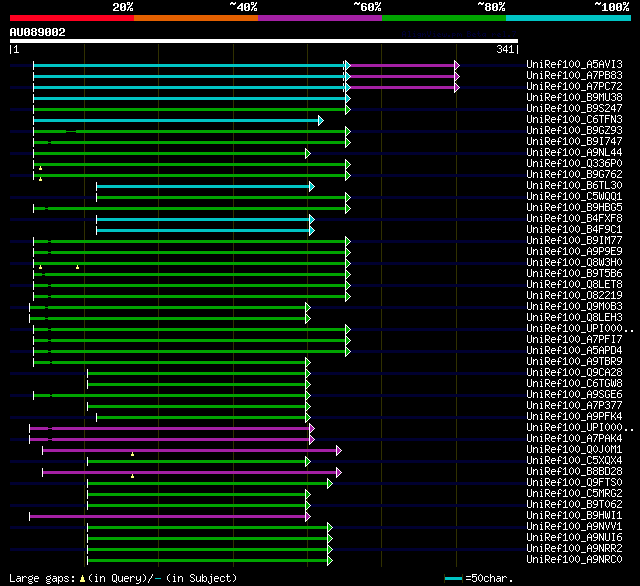The width and height of the screenshot is (640, 586).
Task: Select UniRef100_C5XQX4 label
Action: [574, 461]
